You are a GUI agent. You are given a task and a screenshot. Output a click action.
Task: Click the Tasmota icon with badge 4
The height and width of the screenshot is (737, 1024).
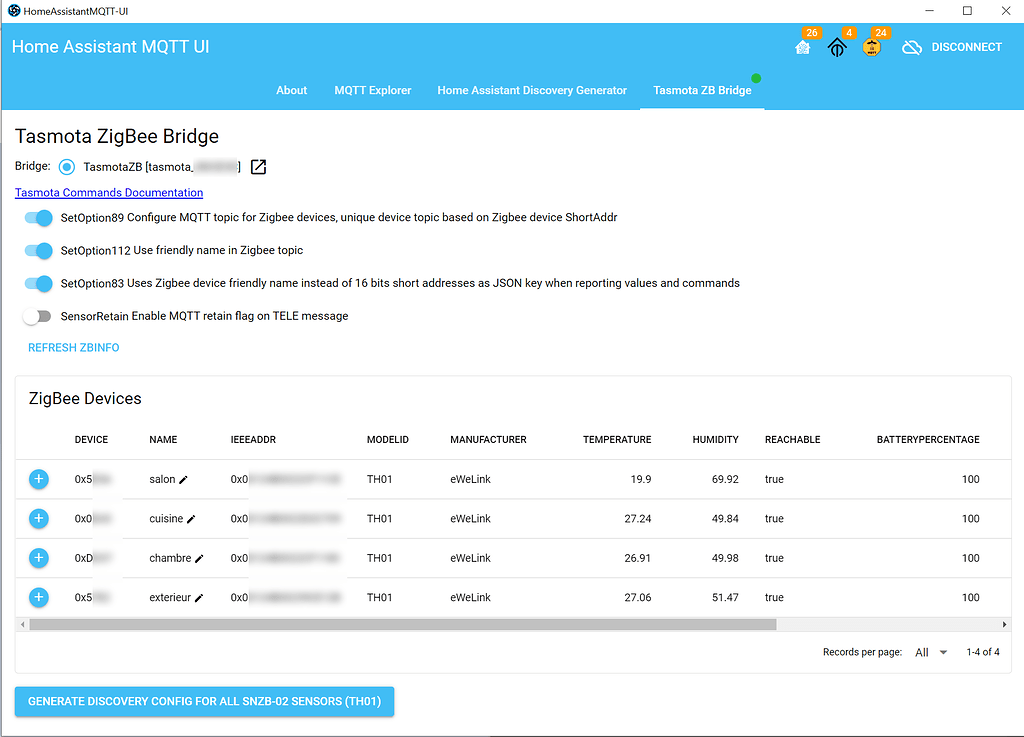pos(837,48)
